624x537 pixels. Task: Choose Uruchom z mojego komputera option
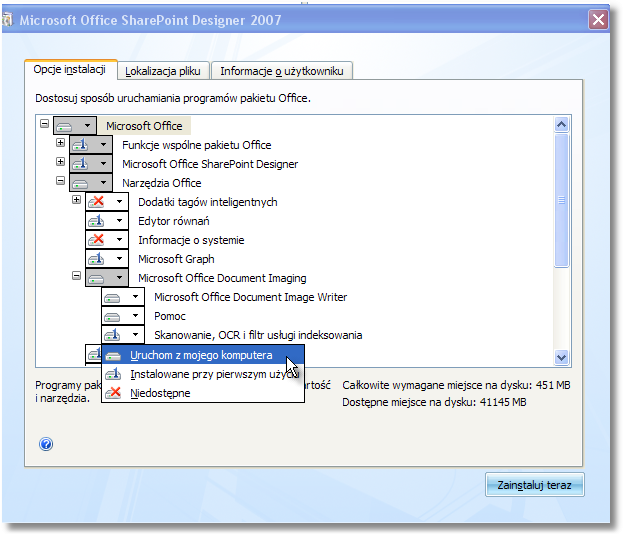tap(203, 355)
